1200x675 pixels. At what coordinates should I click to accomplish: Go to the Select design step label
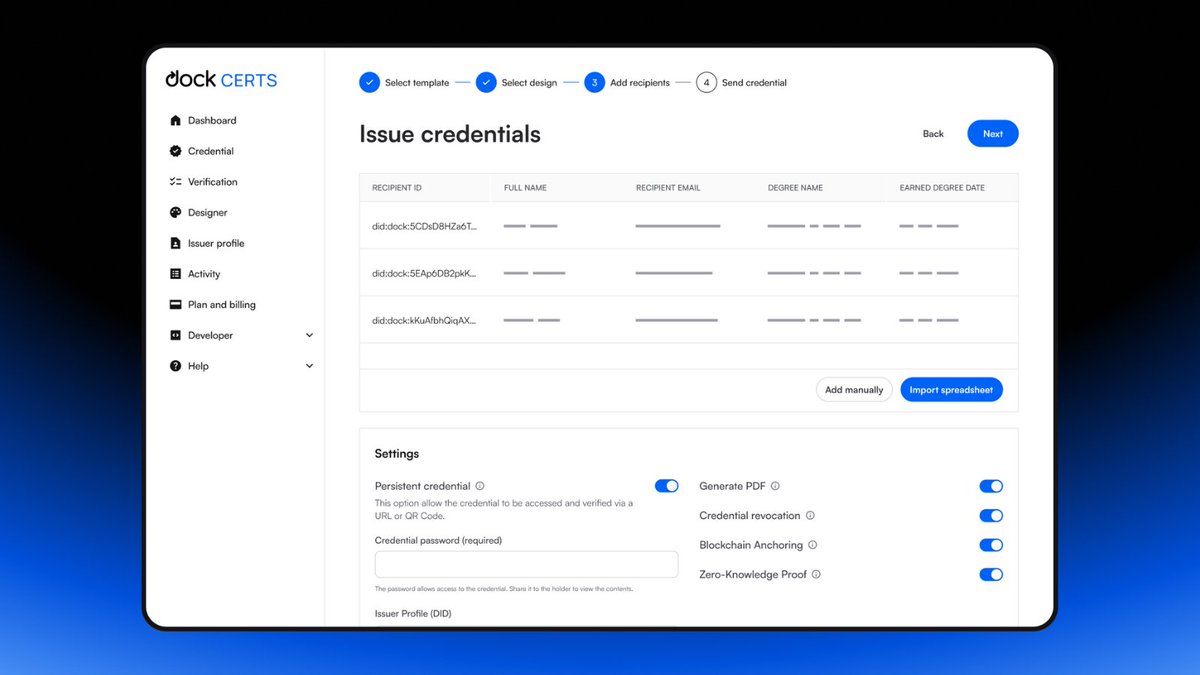pos(529,83)
